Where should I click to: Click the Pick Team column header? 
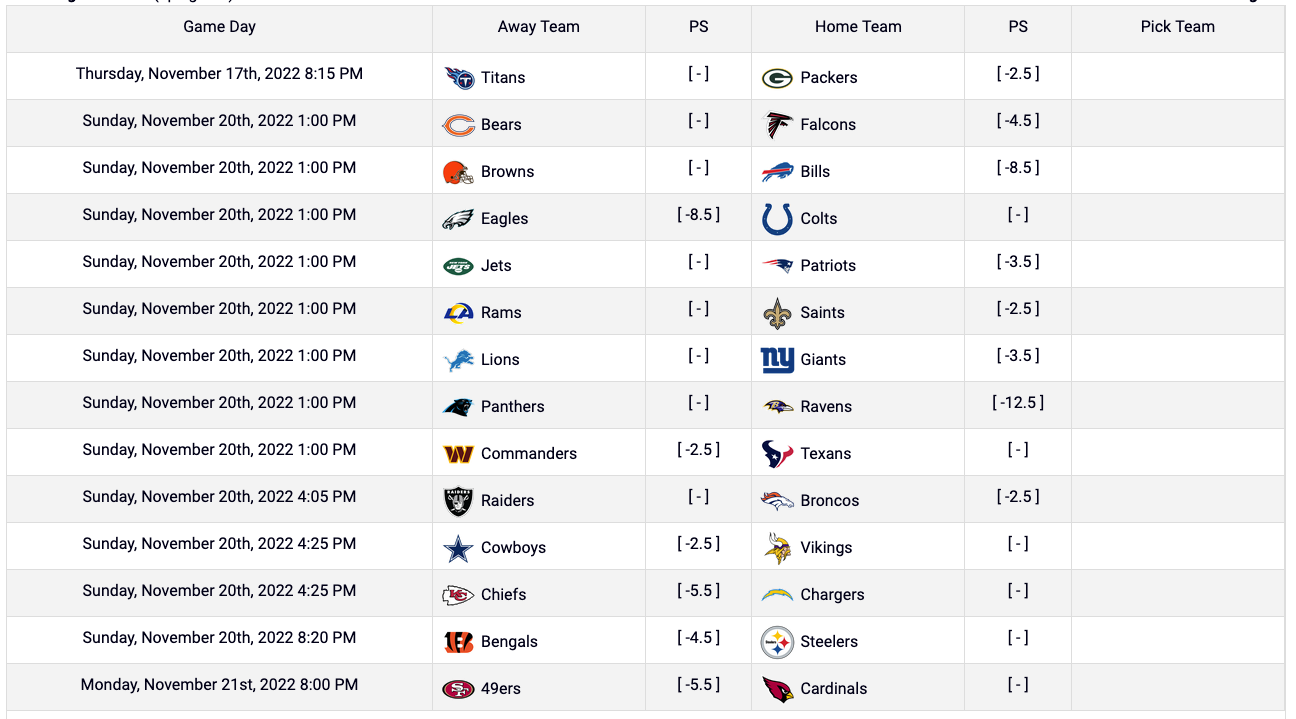[1178, 27]
